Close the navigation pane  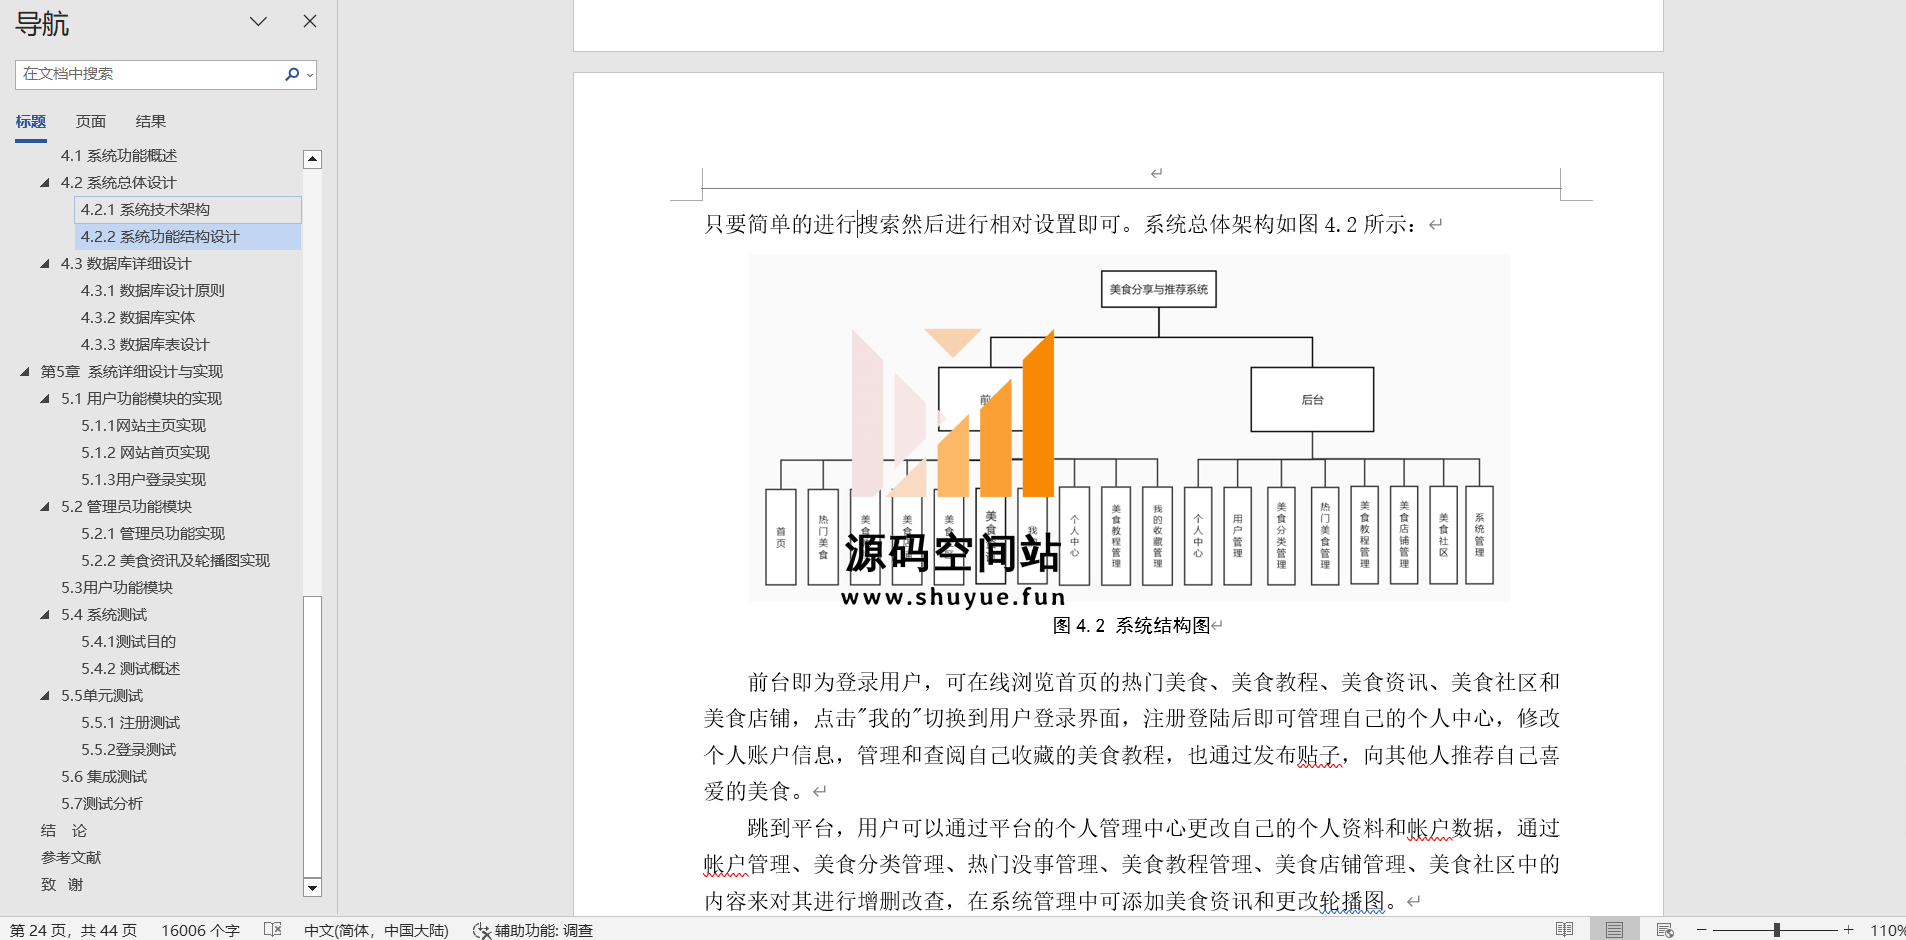pyautogui.click(x=310, y=21)
